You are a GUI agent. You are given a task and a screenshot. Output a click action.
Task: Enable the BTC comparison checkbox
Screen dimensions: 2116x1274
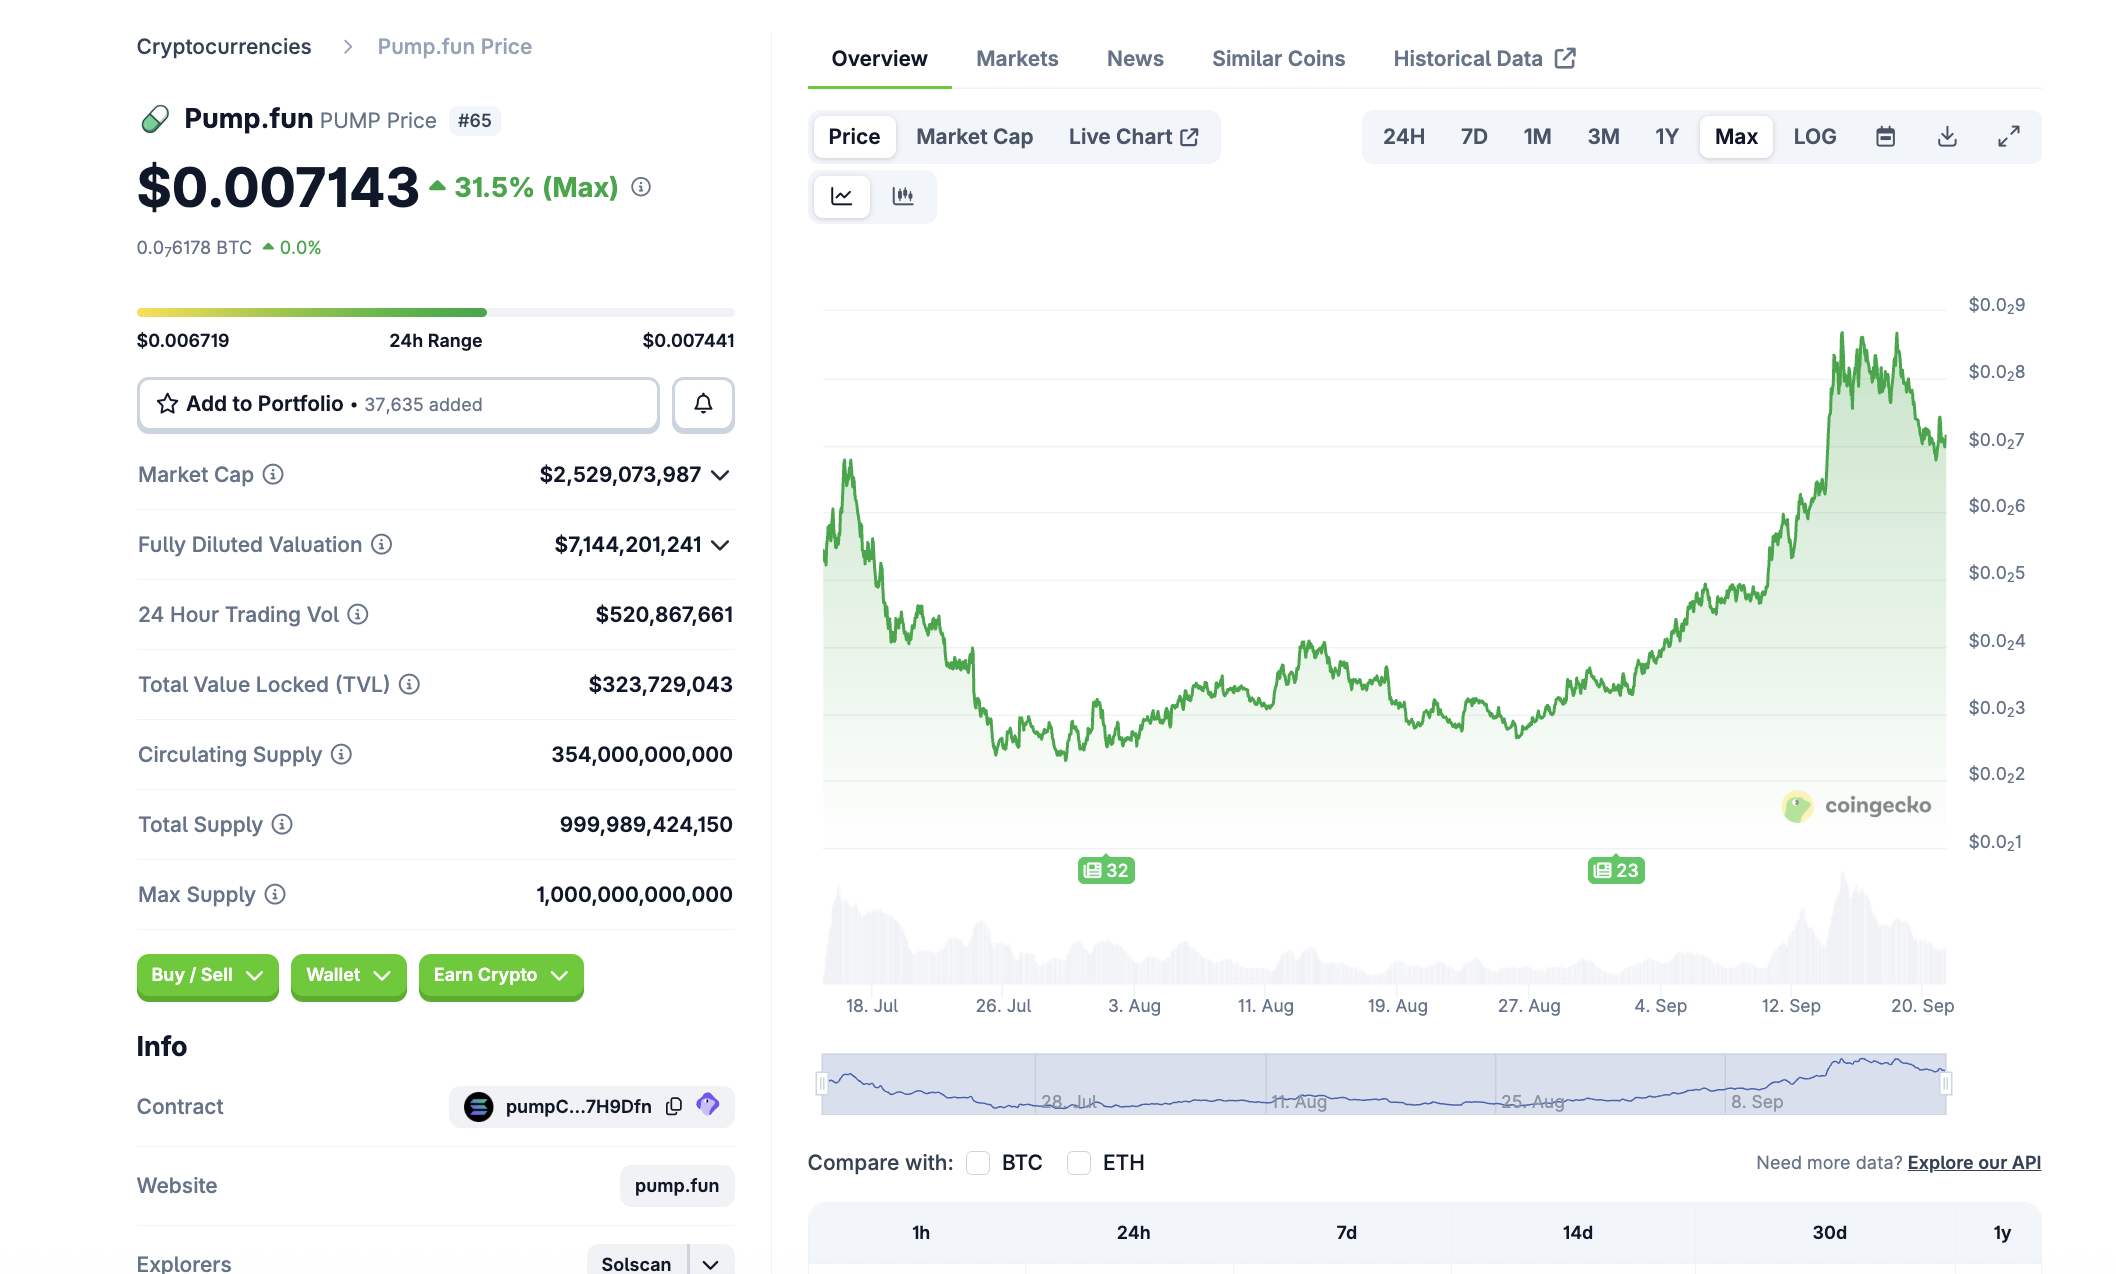(x=977, y=1162)
